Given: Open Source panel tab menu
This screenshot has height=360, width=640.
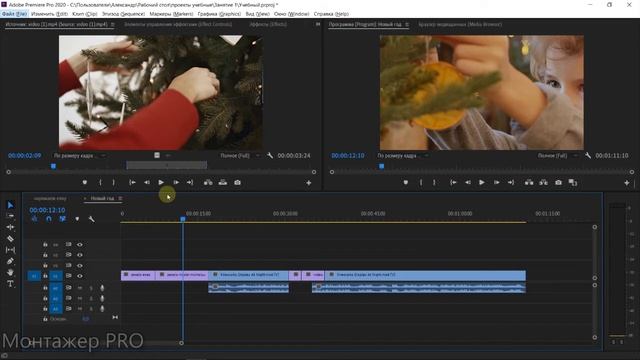Looking at the screenshot, I should tap(113, 24).
